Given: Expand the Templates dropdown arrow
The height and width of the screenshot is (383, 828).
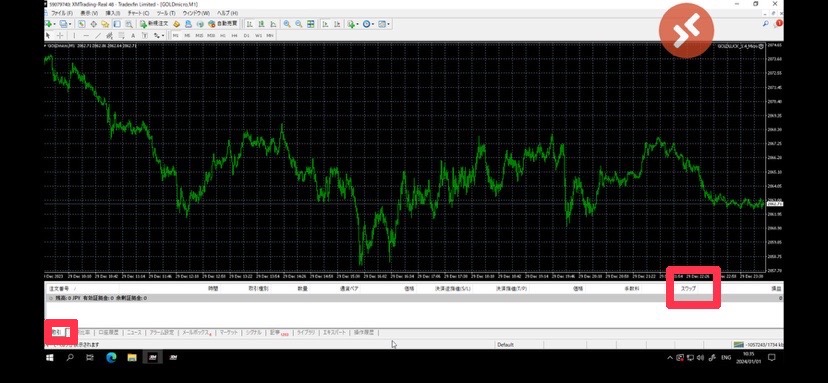Looking at the screenshot, I should 389,24.
